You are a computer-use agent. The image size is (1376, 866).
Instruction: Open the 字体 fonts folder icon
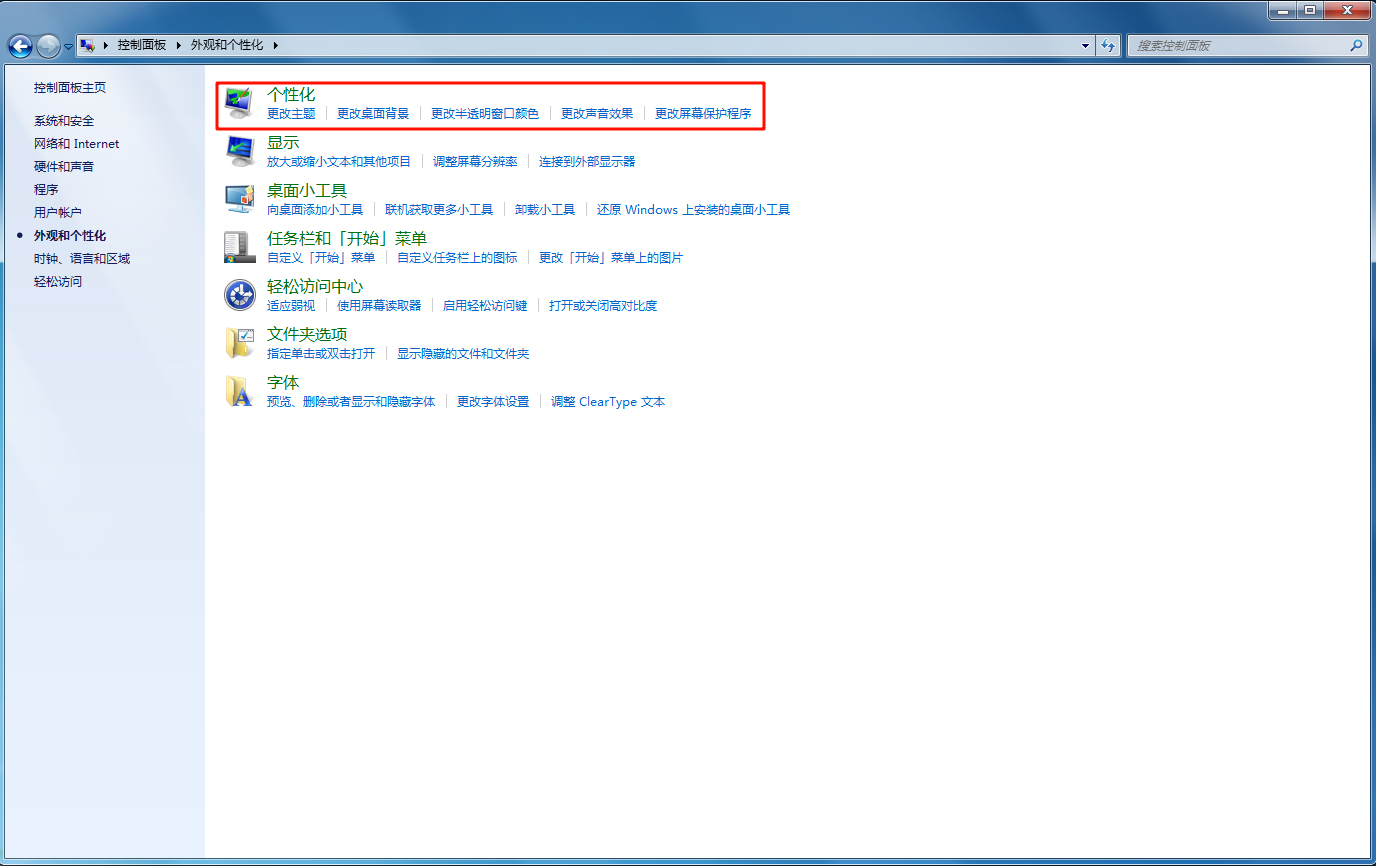pyautogui.click(x=239, y=391)
